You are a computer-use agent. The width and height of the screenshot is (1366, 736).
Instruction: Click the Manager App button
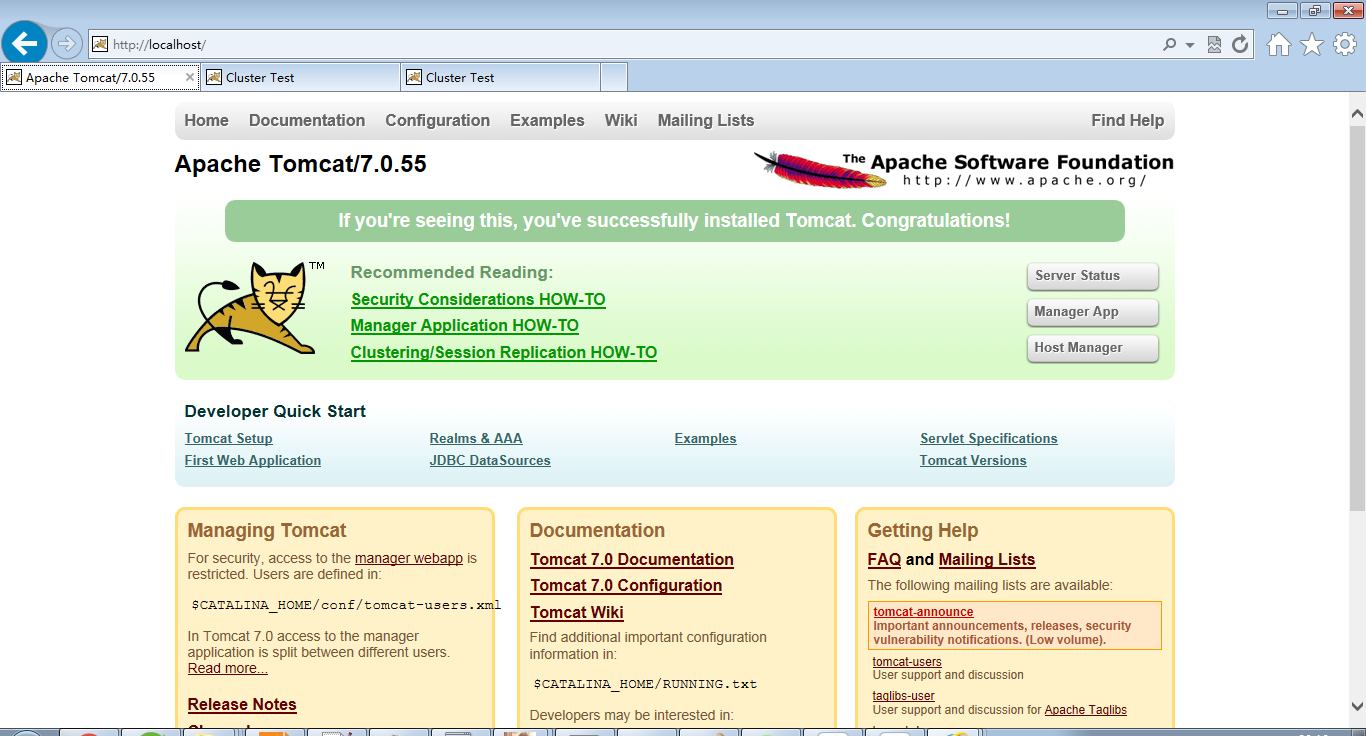pyautogui.click(x=1092, y=312)
